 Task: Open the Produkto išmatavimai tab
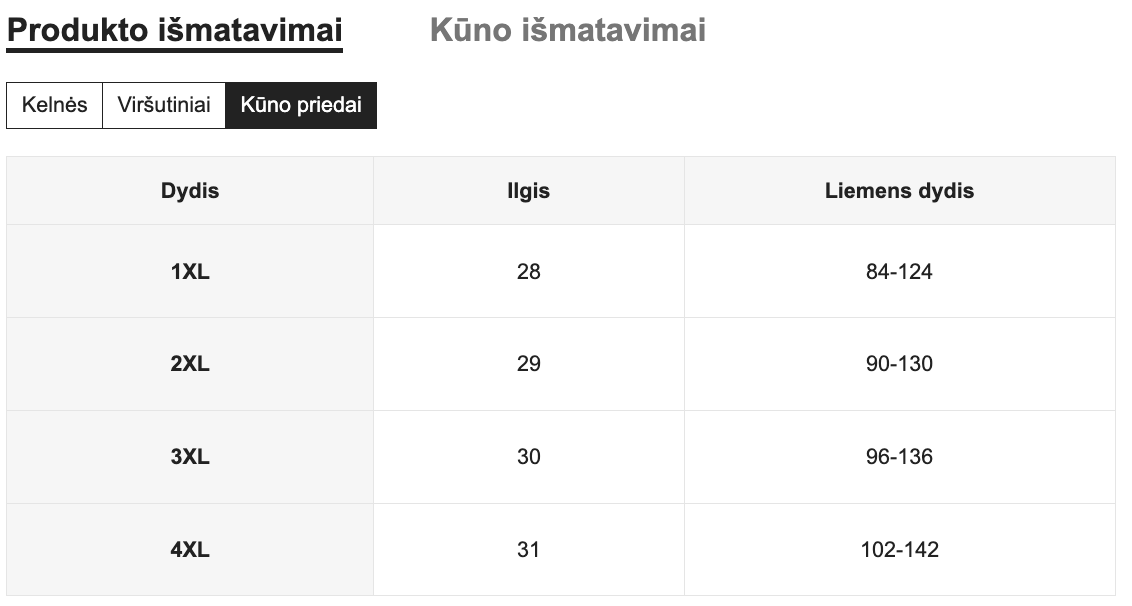(x=175, y=30)
